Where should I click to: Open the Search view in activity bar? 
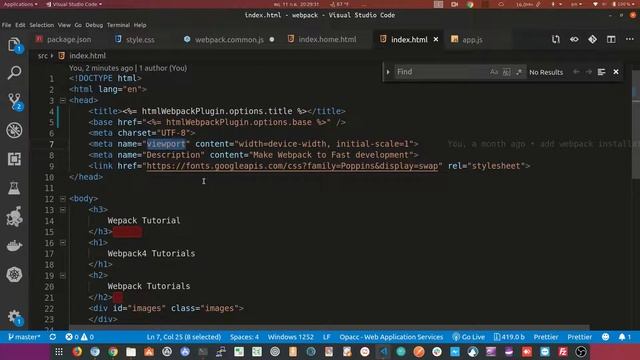pos(14,73)
